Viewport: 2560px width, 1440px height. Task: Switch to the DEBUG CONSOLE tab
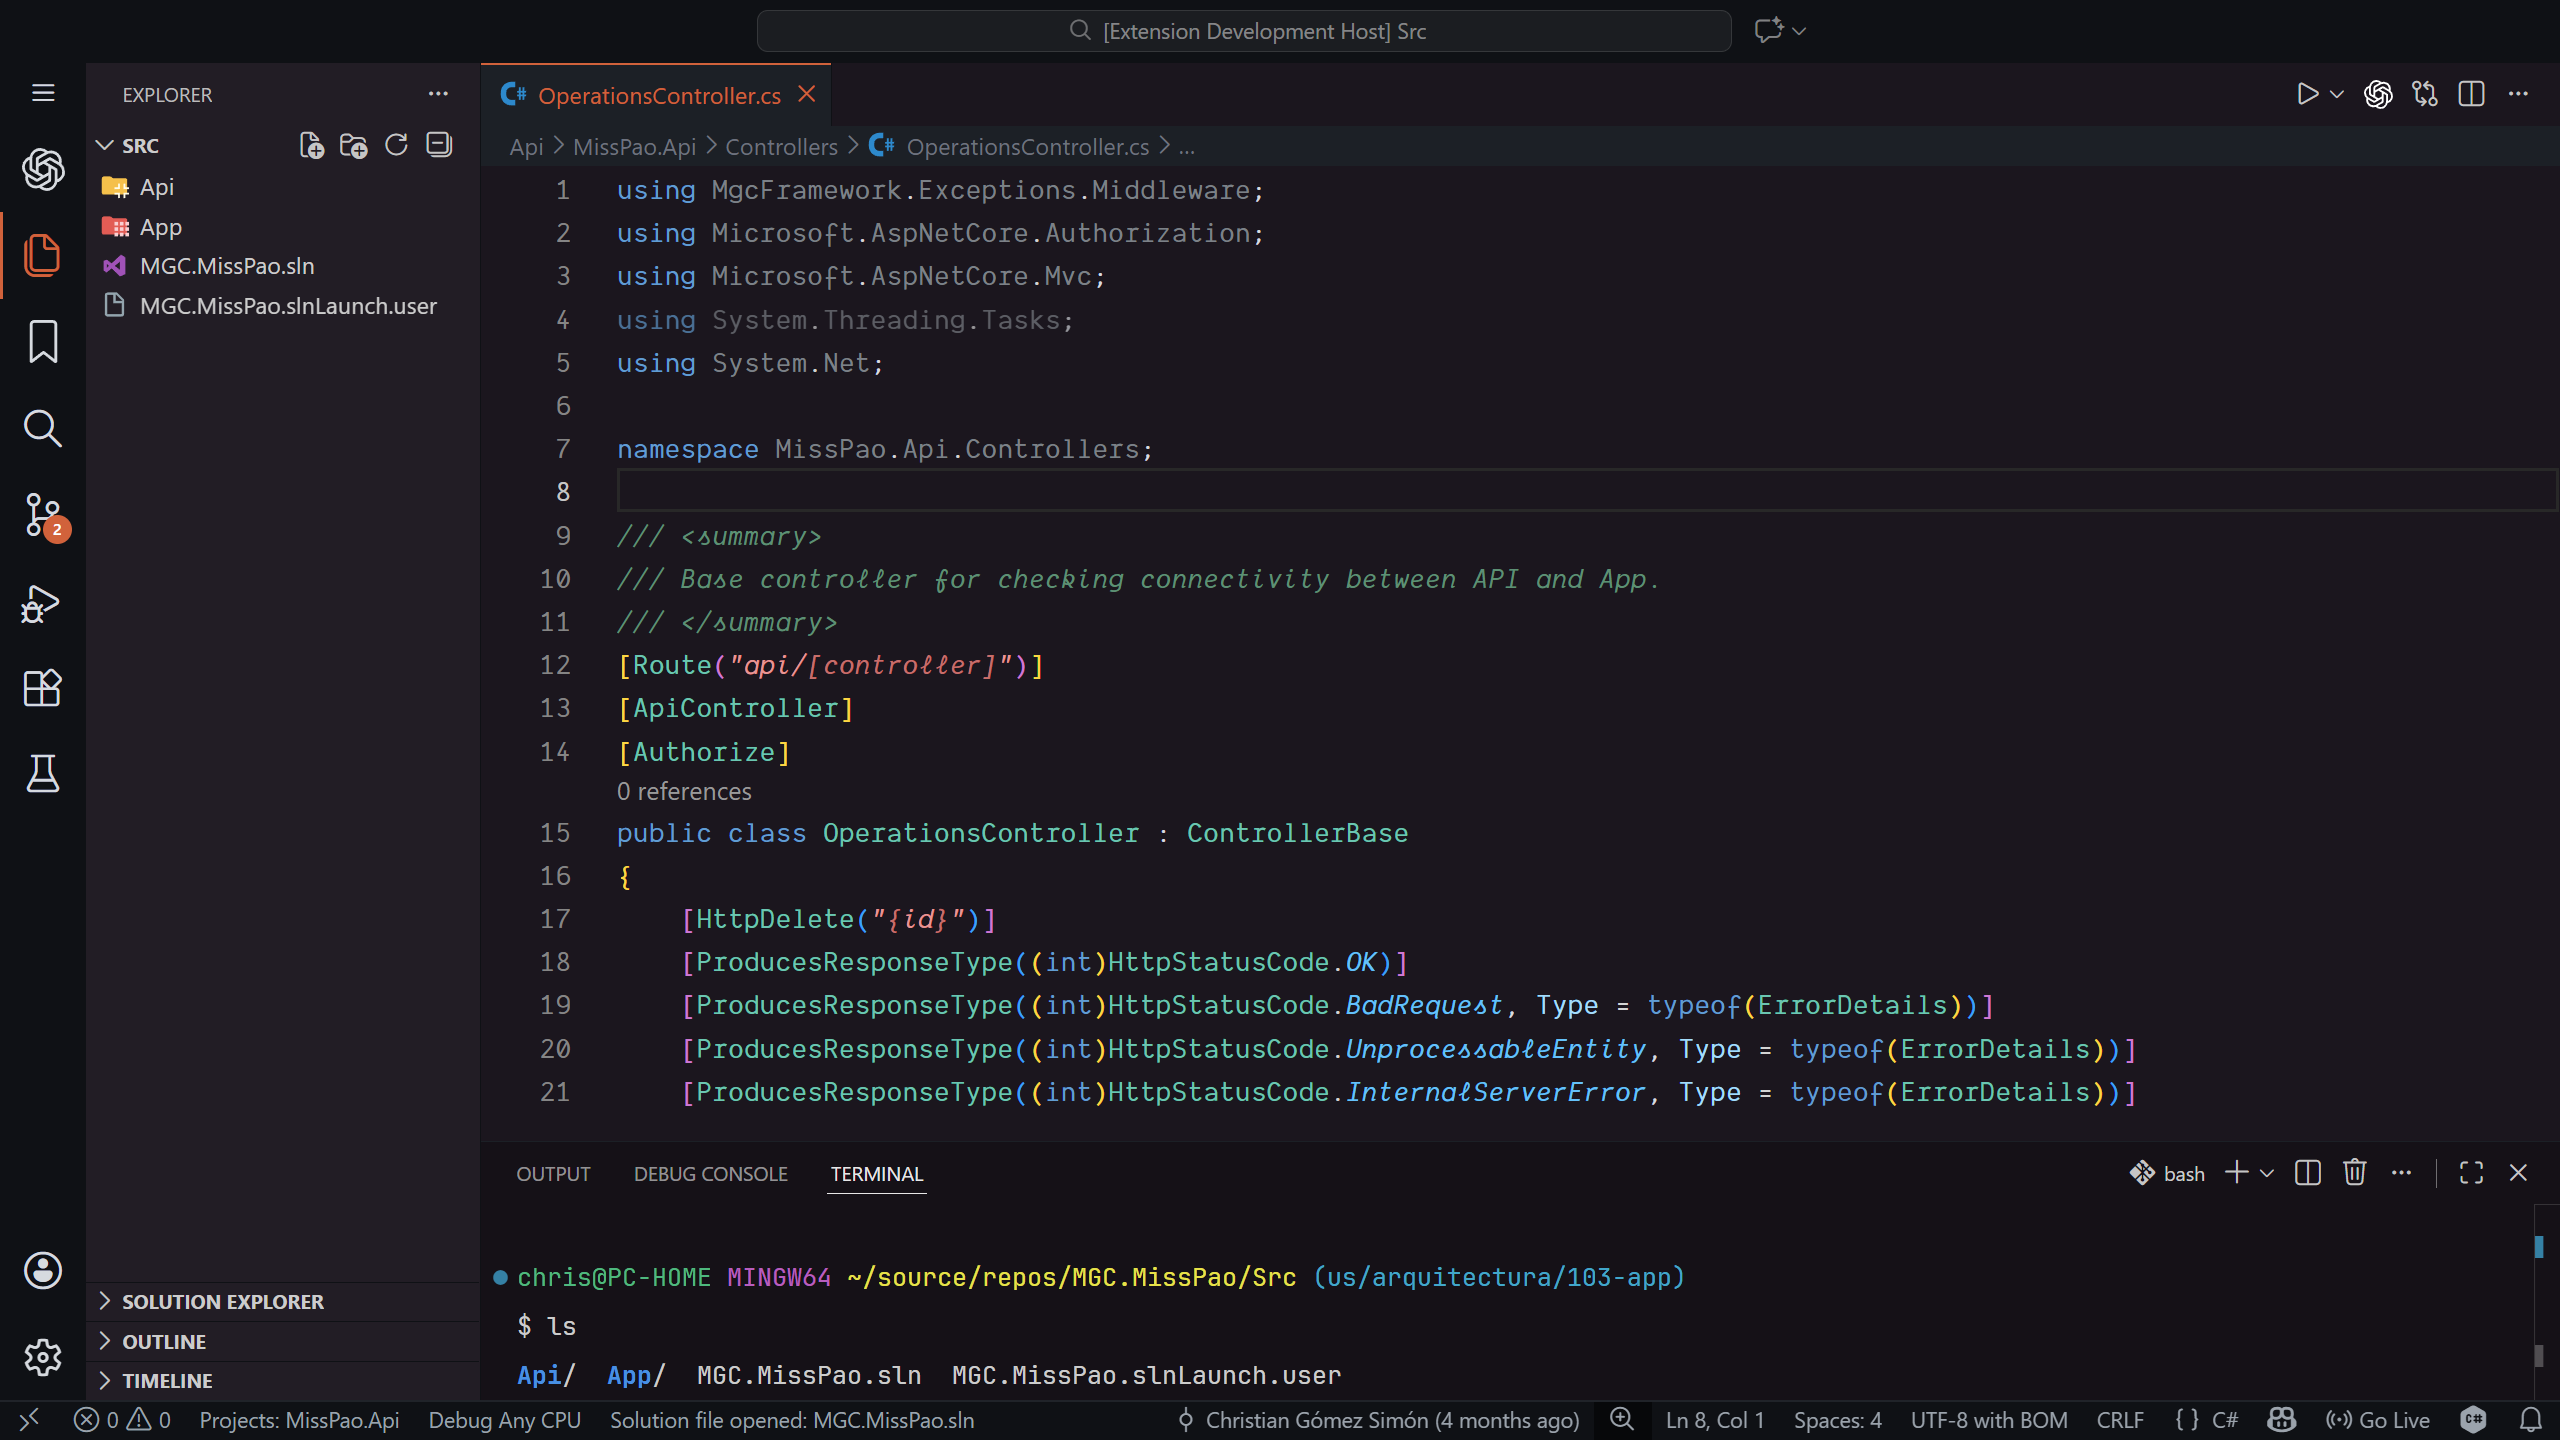(710, 1173)
